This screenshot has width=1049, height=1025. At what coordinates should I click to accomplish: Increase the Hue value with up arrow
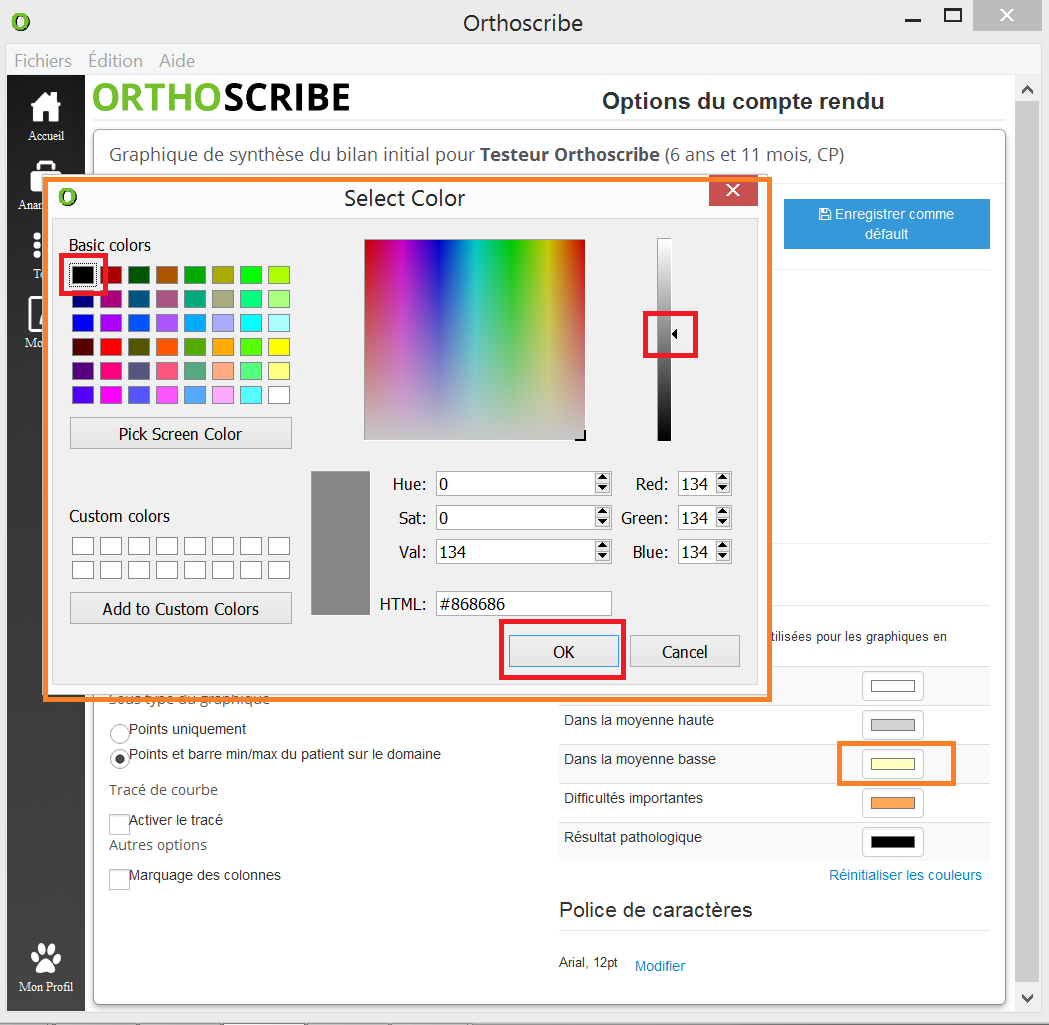click(x=602, y=479)
